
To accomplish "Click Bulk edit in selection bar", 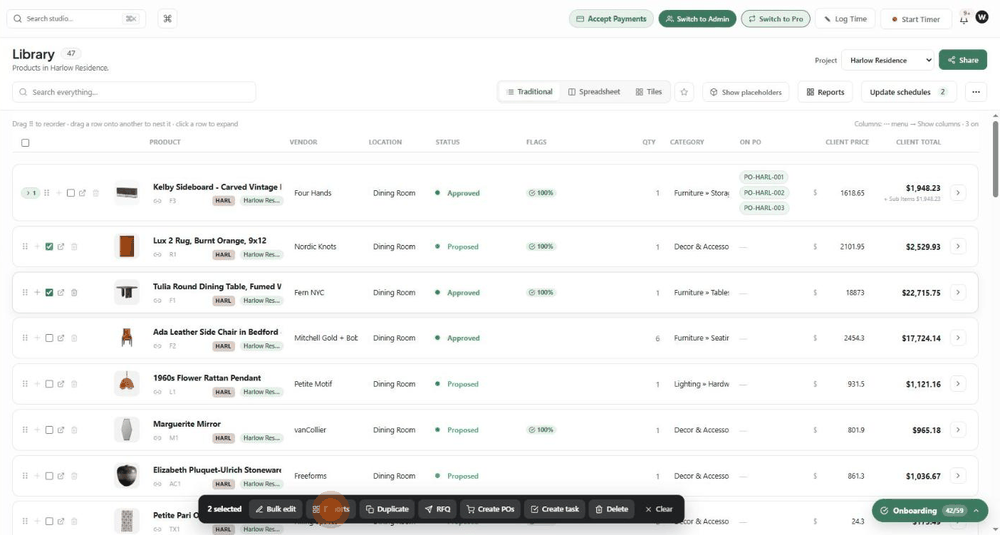I will [x=276, y=509].
